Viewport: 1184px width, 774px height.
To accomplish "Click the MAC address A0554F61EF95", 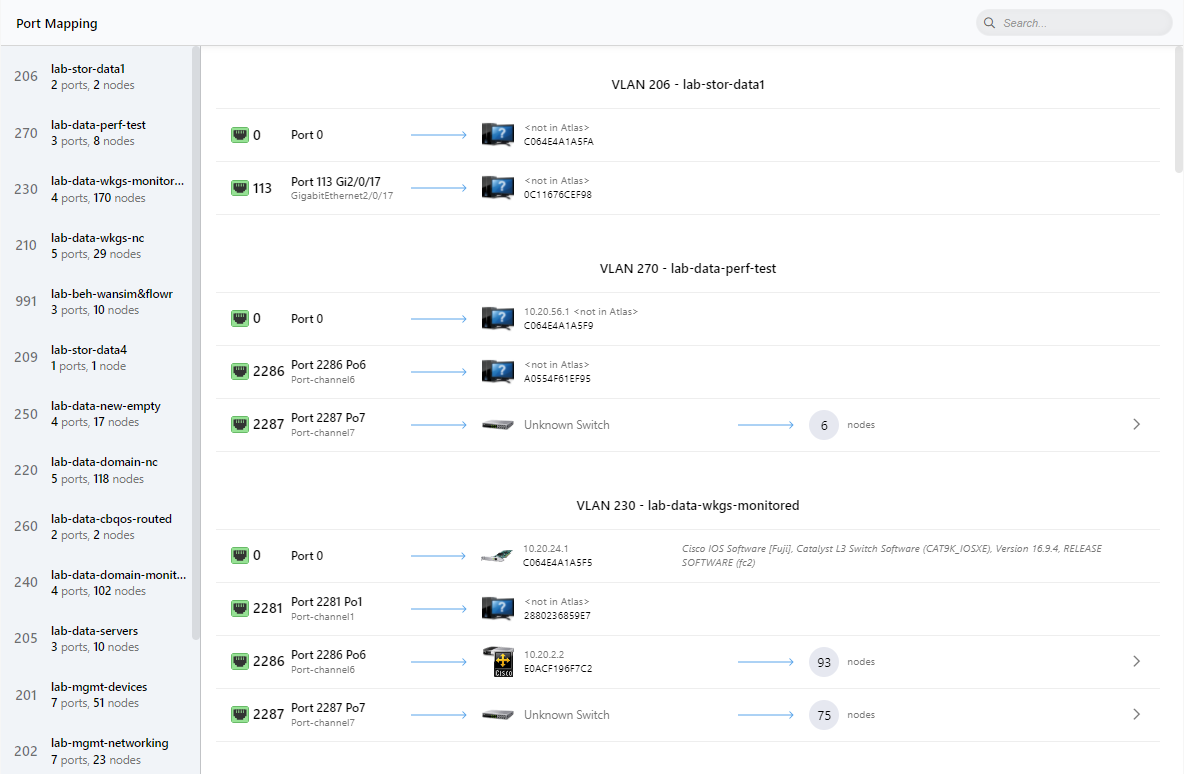I will pos(557,379).
